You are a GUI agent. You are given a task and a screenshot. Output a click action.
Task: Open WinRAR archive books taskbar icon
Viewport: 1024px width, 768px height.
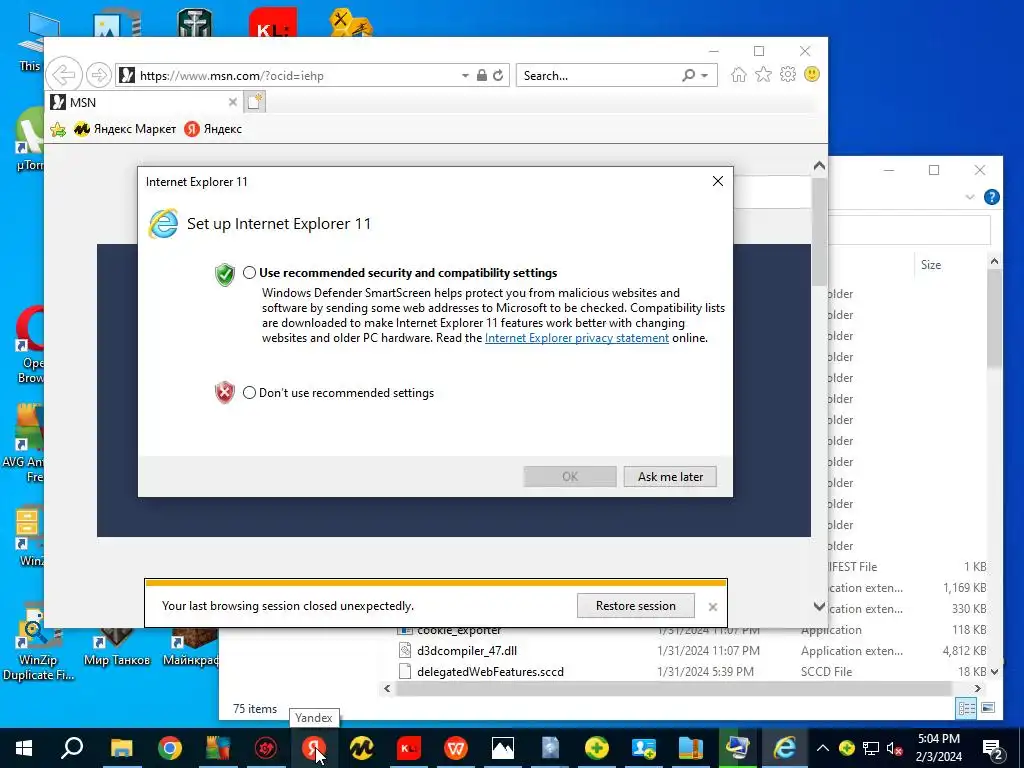point(690,748)
